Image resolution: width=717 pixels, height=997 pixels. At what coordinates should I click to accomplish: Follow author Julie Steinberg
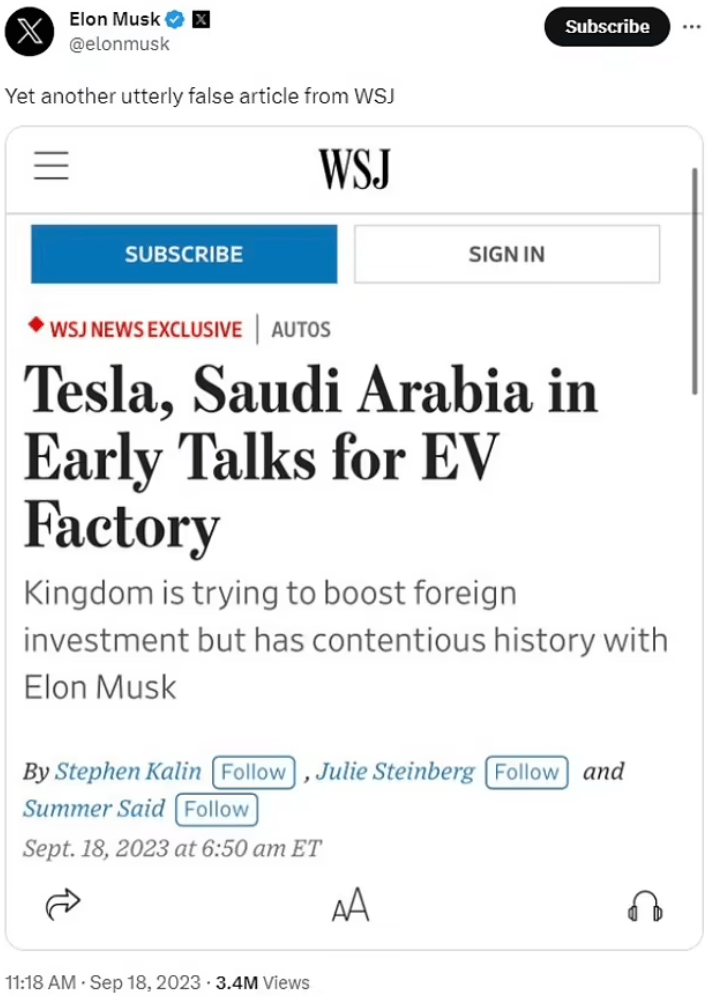click(x=527, y=772)
